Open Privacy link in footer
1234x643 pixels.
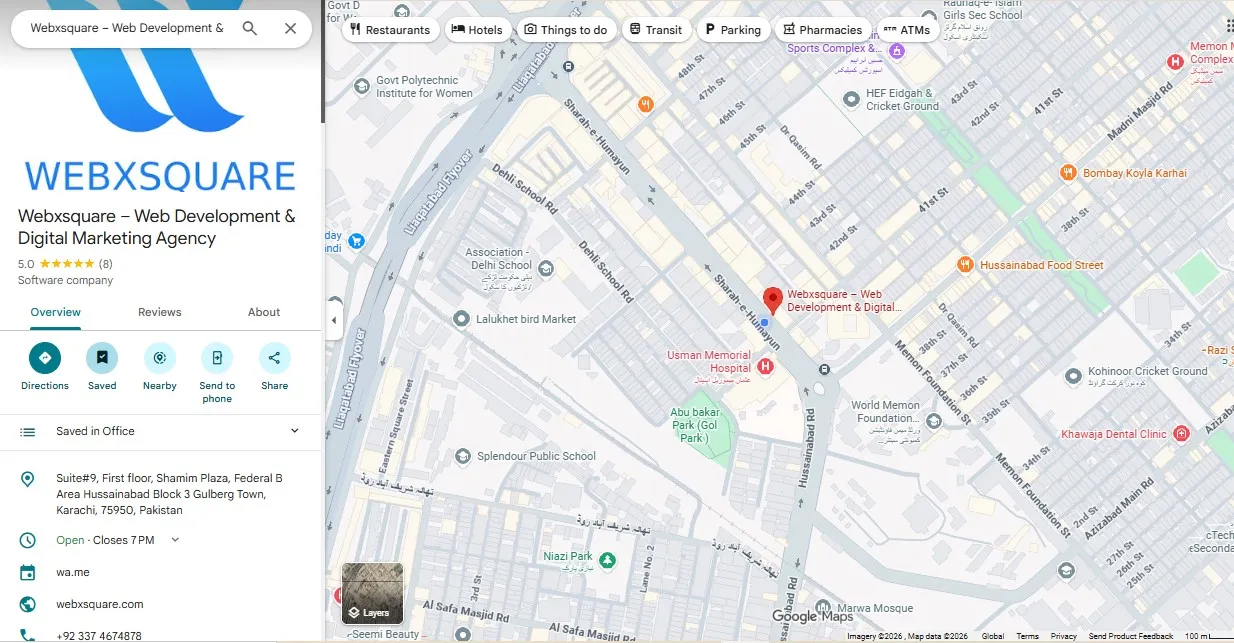[1063, 636]
